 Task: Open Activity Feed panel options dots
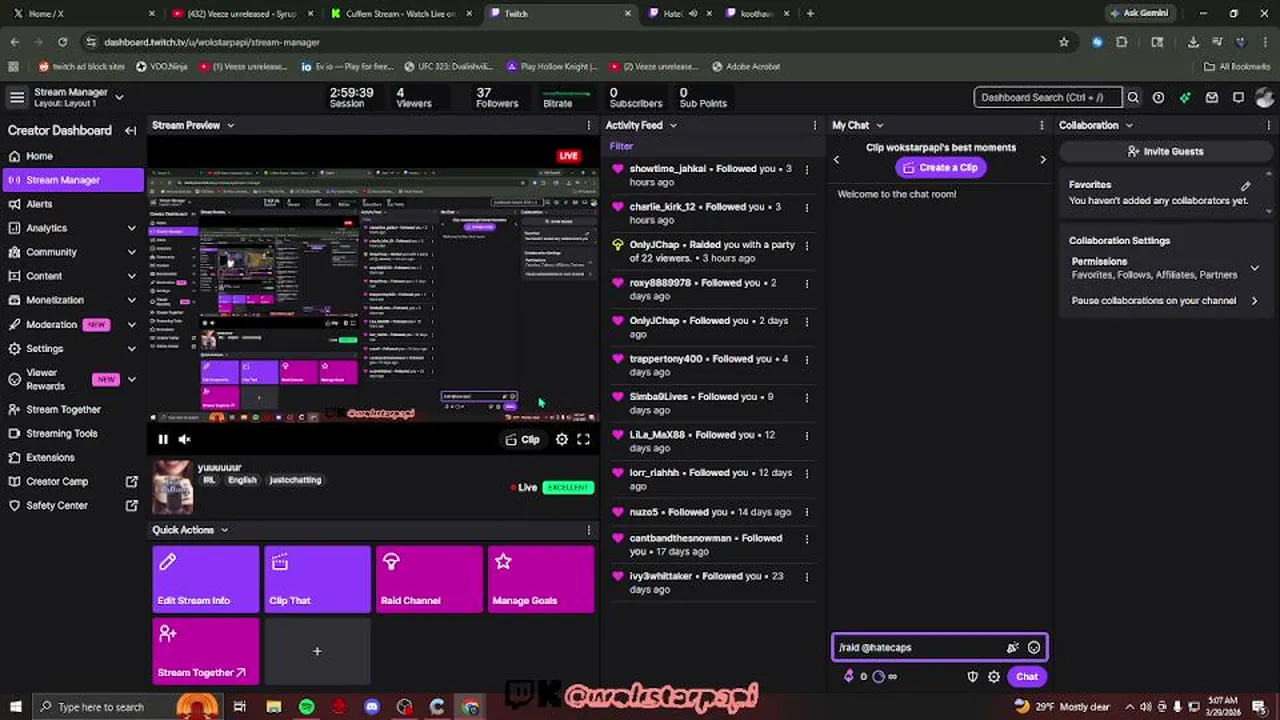click(x=815, y=125)
